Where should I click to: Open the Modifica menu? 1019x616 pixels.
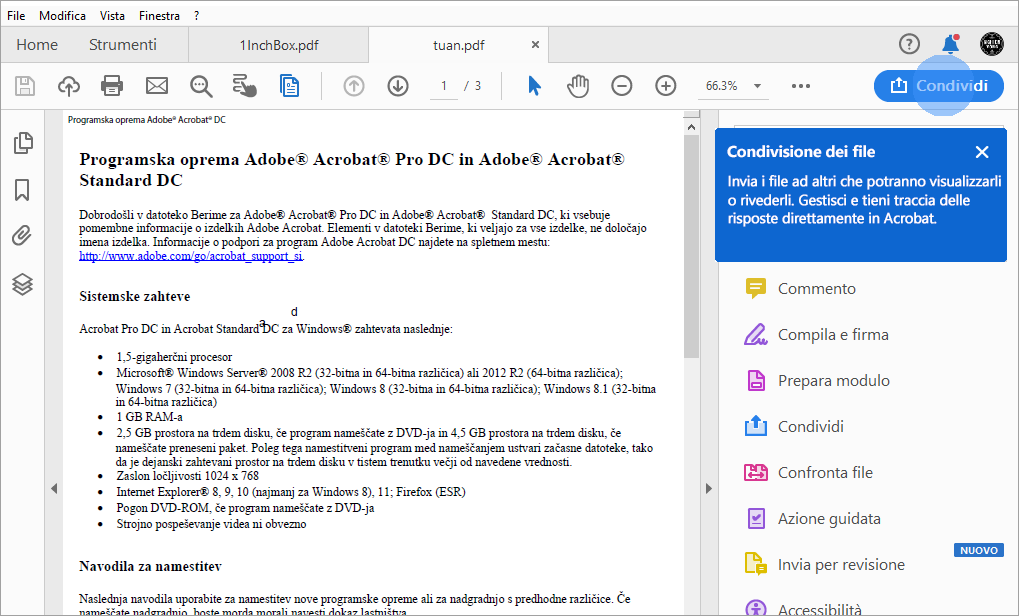[62, 15]
